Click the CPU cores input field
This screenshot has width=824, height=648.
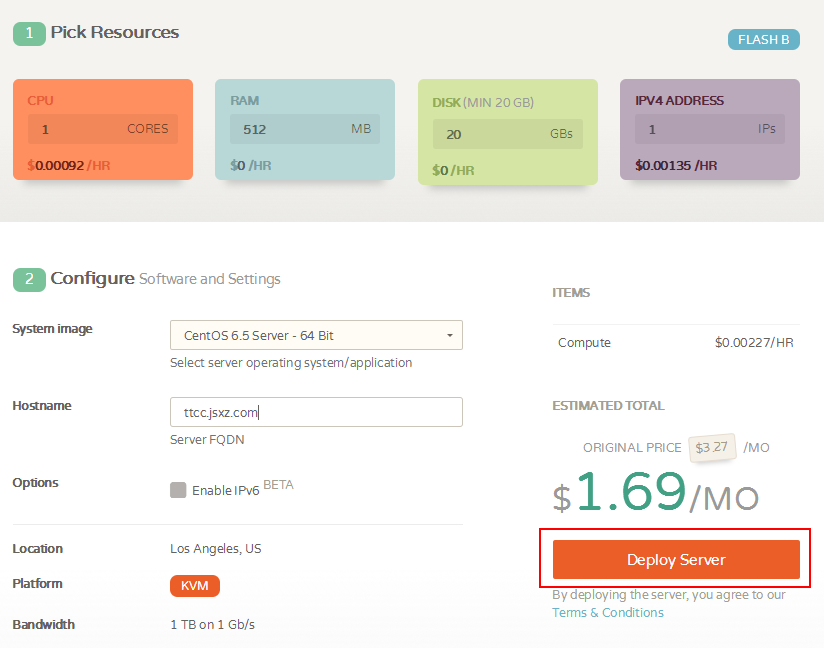103,129
